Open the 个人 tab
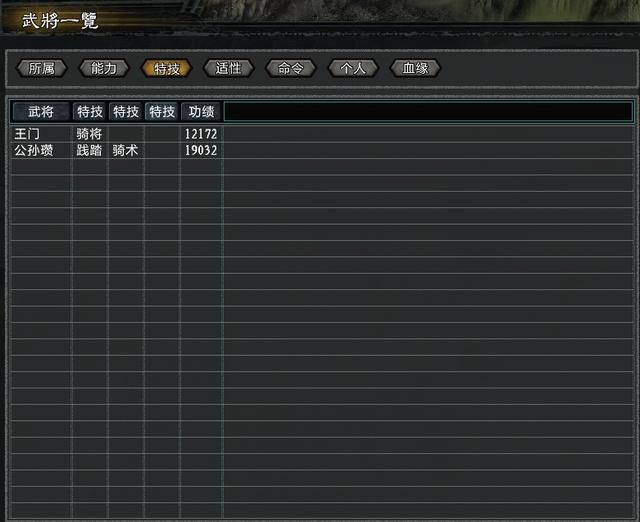 [x=353, y=68]
